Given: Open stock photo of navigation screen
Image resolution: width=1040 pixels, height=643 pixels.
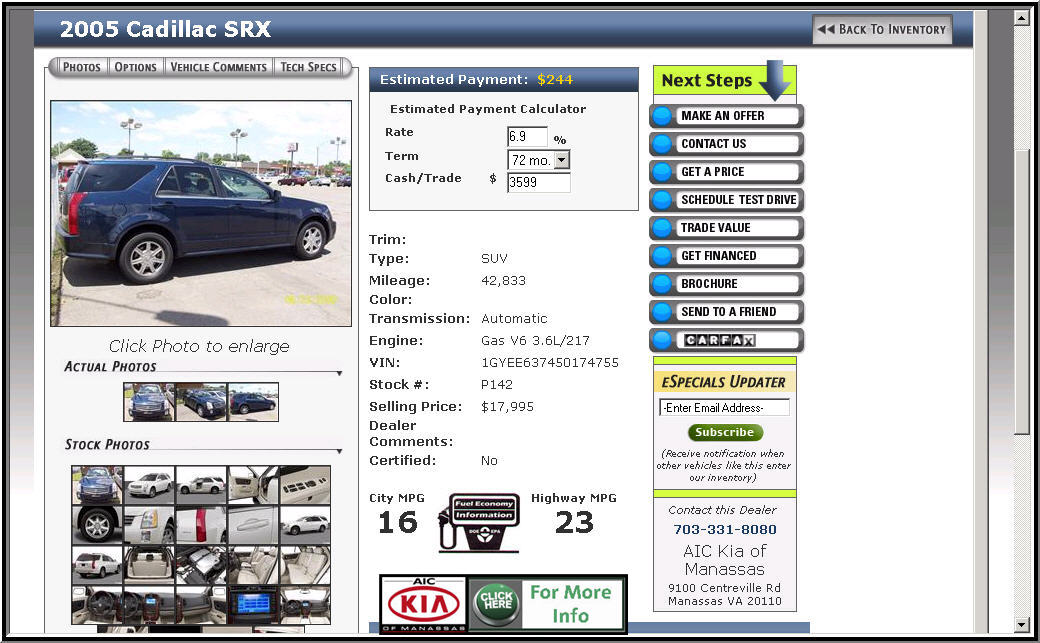Looking at the screenshot, I should pos(253,605).
